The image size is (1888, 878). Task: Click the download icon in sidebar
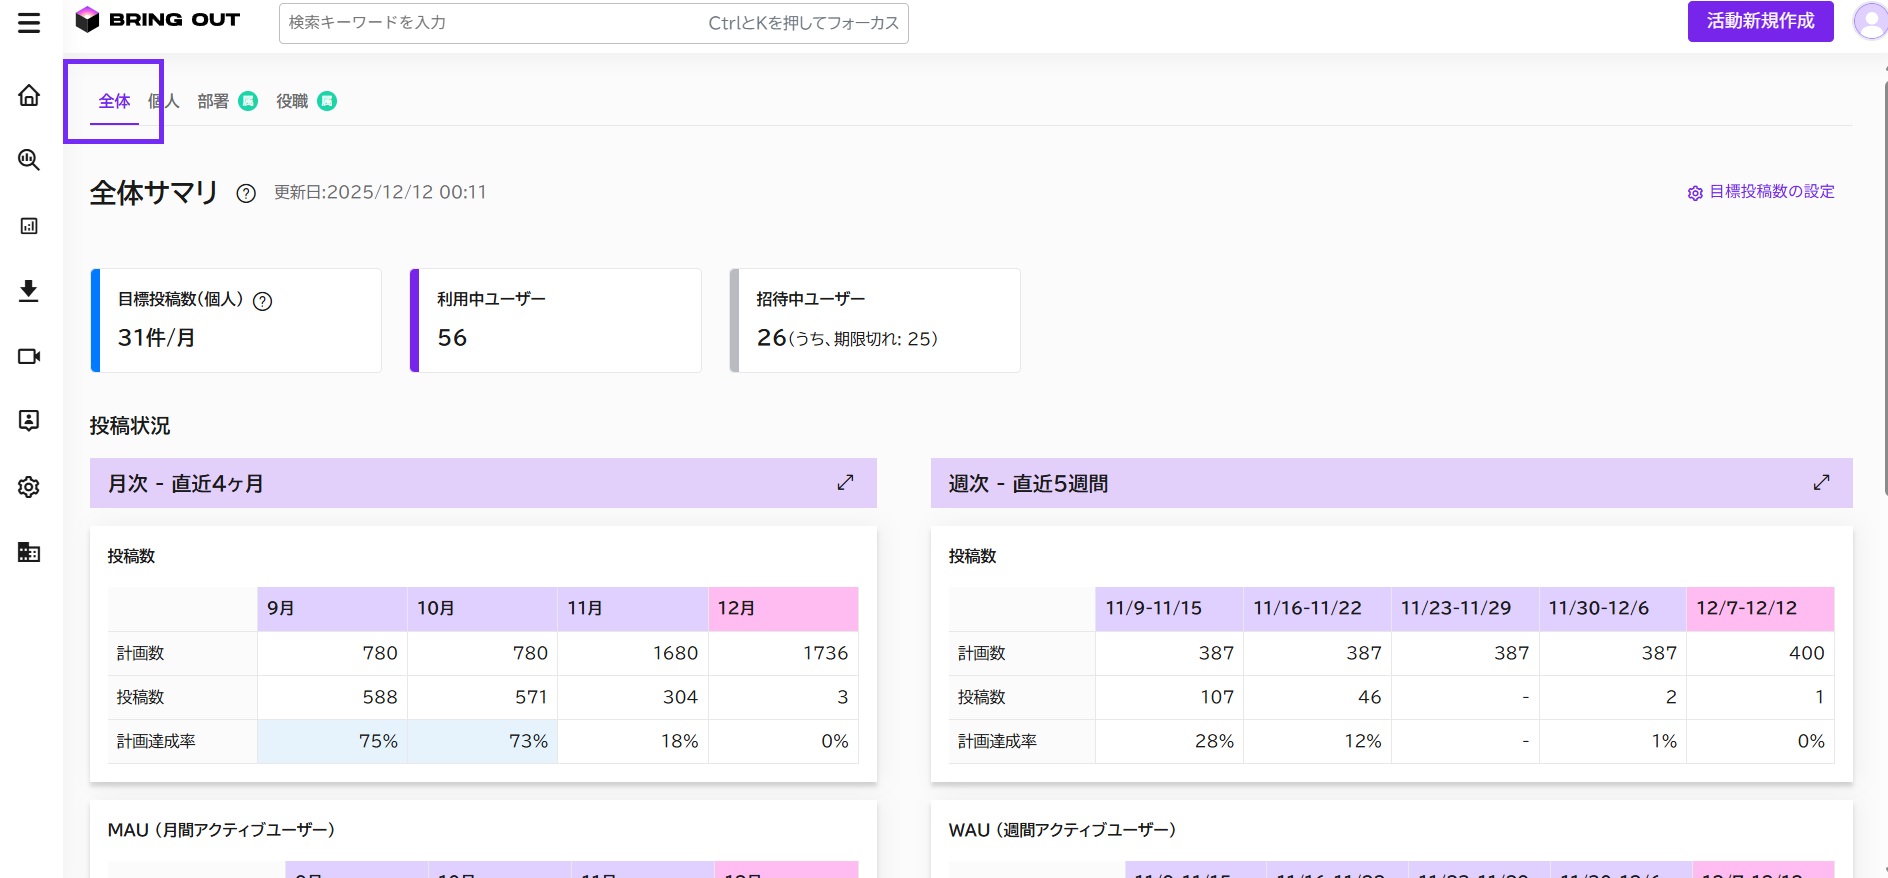(29, 291)
